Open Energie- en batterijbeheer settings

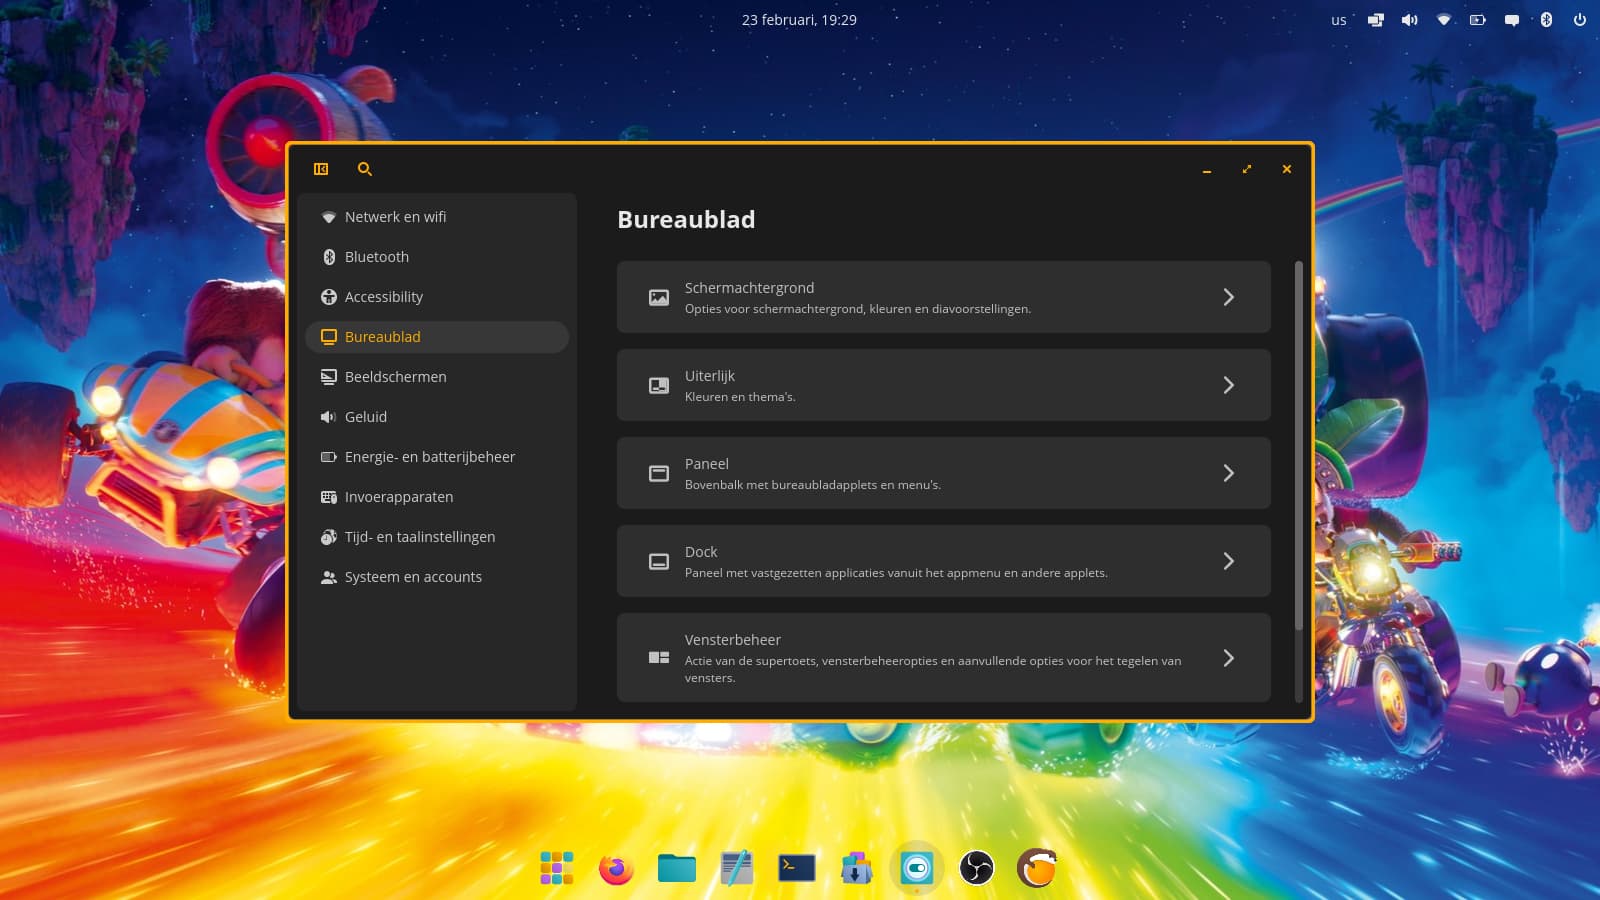point(437,457)
